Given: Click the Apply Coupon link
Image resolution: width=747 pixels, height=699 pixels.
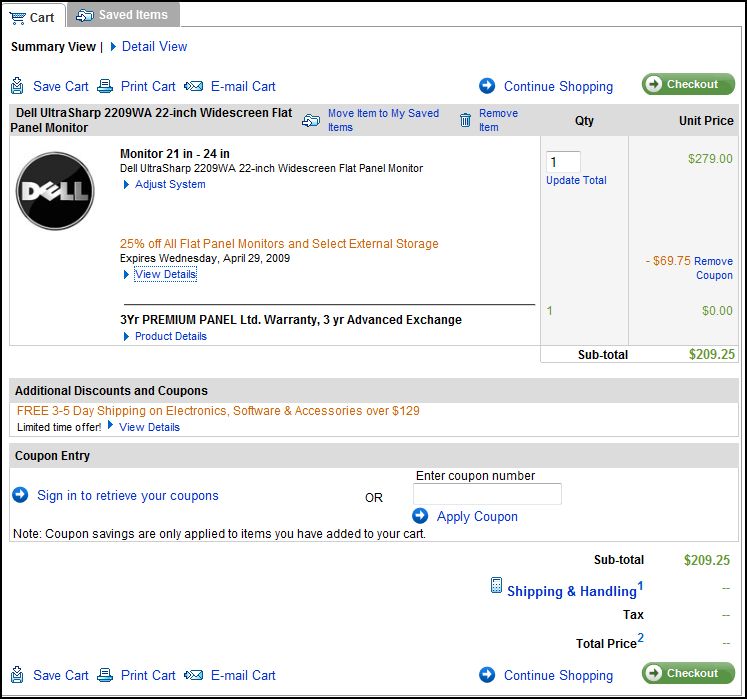Looking at the screenshot, I should coord(477,516).
